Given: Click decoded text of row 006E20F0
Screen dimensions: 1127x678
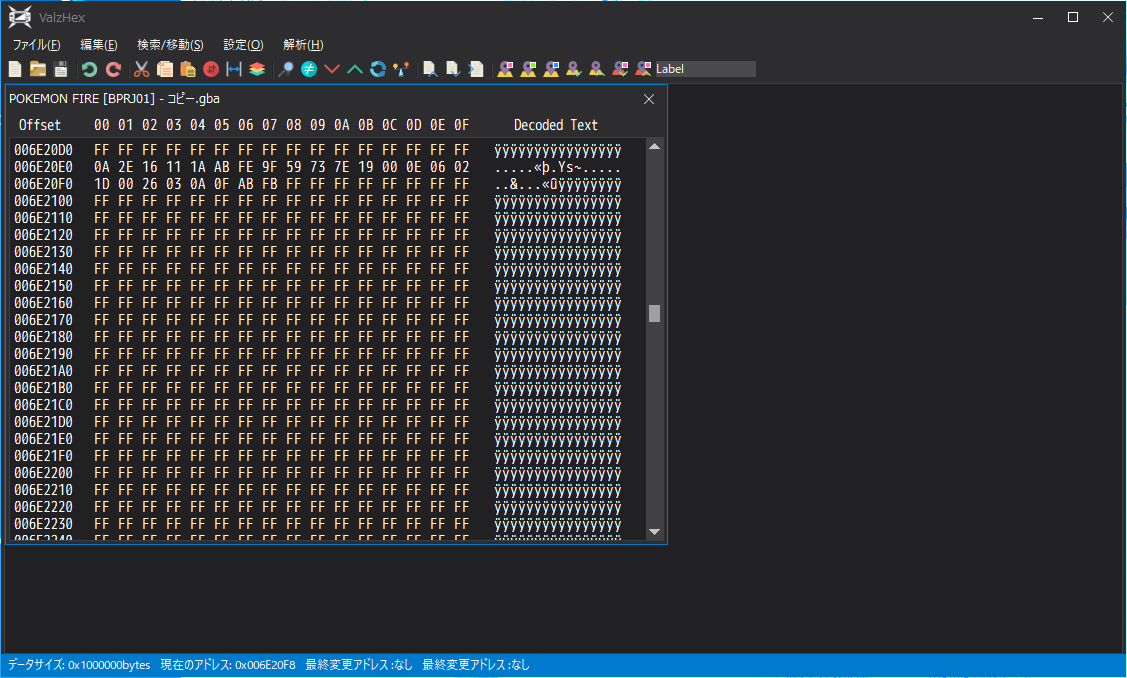Looking at the screenshot, I should point(558,184).
